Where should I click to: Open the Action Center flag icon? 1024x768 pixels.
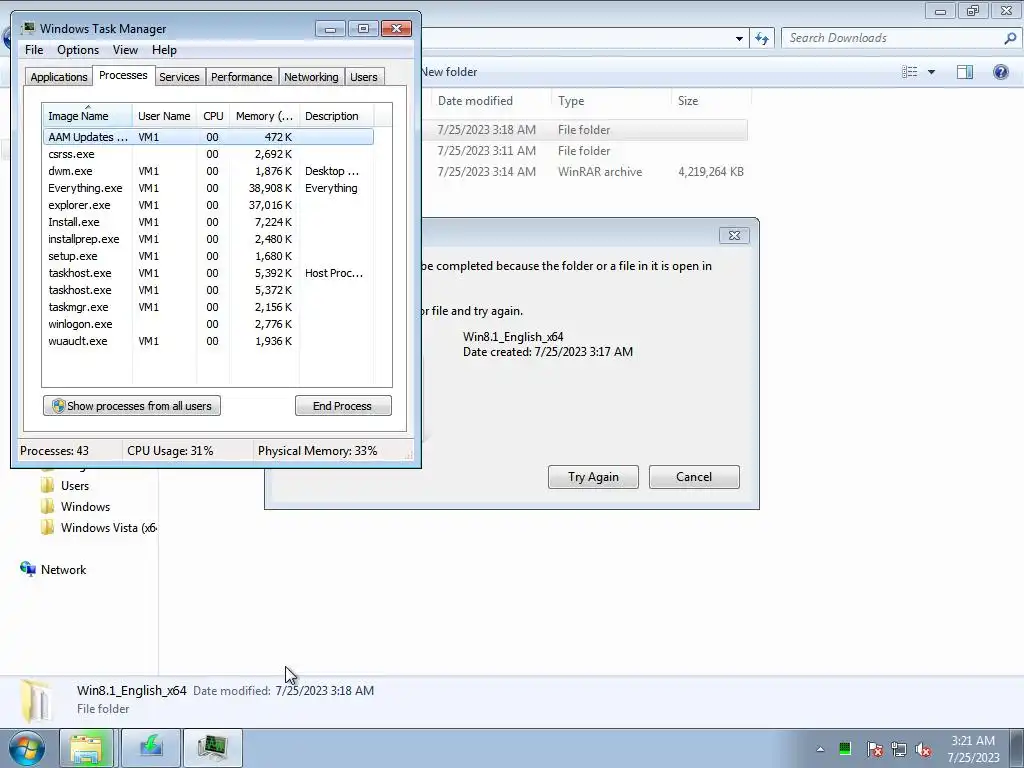(874, 749)
